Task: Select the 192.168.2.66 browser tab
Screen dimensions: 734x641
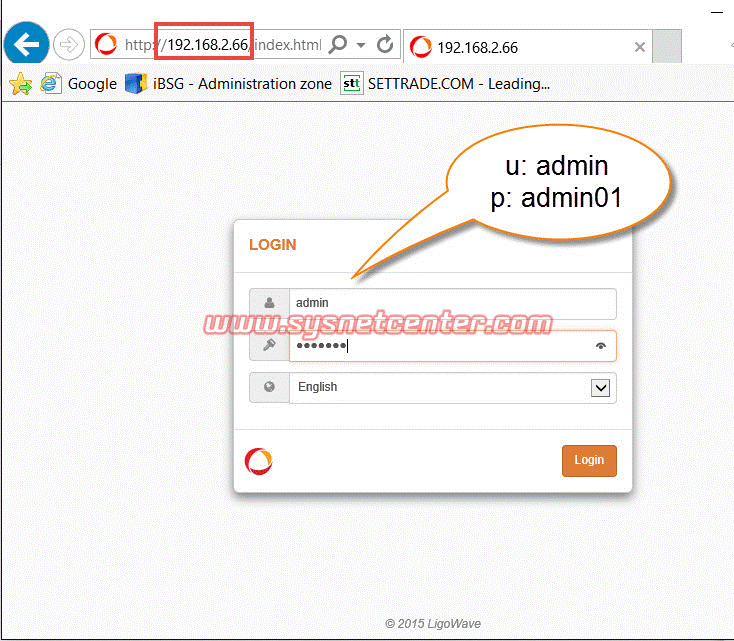Action: pyautogui.click(x=520, y=47)
